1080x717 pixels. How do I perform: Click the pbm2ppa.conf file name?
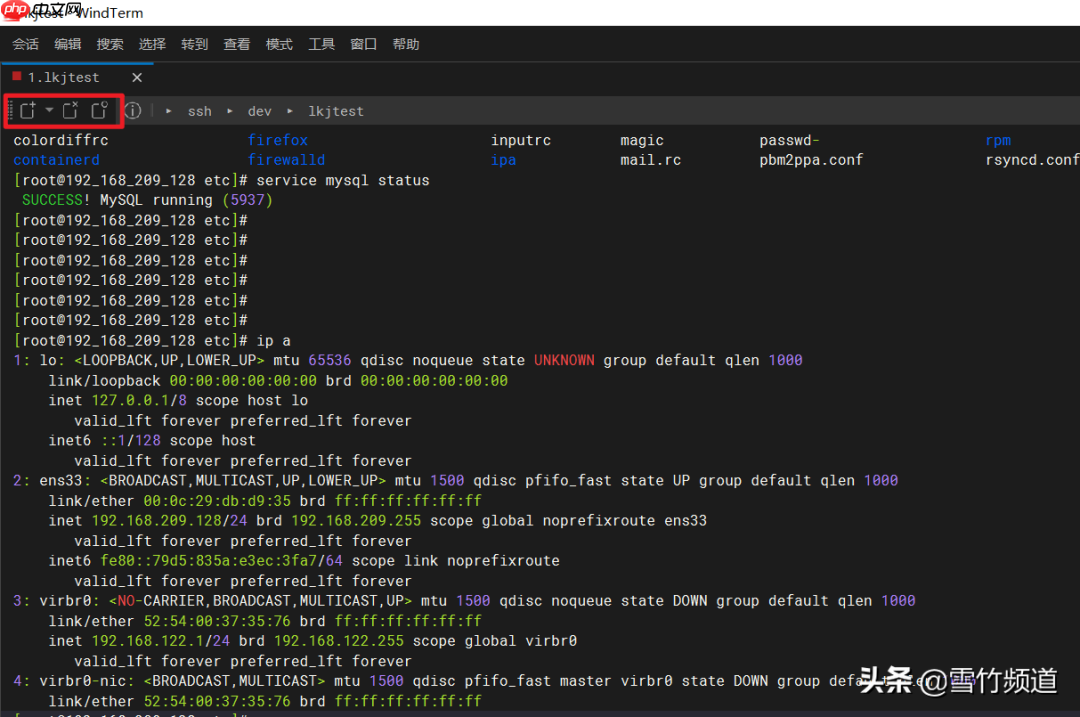pos(811,160)
